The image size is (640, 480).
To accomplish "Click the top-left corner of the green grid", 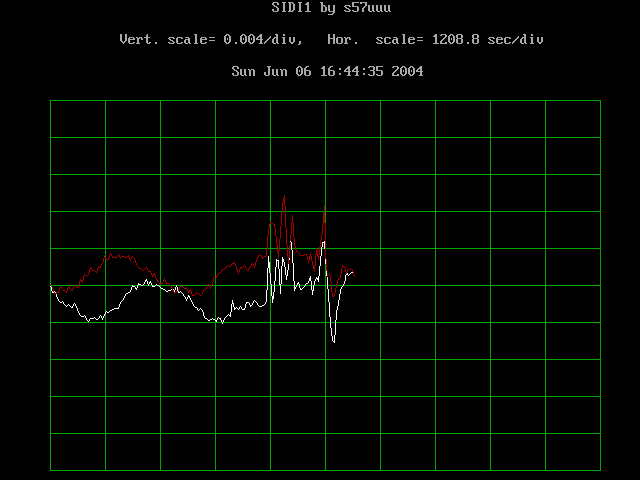I will click(51, 101).
